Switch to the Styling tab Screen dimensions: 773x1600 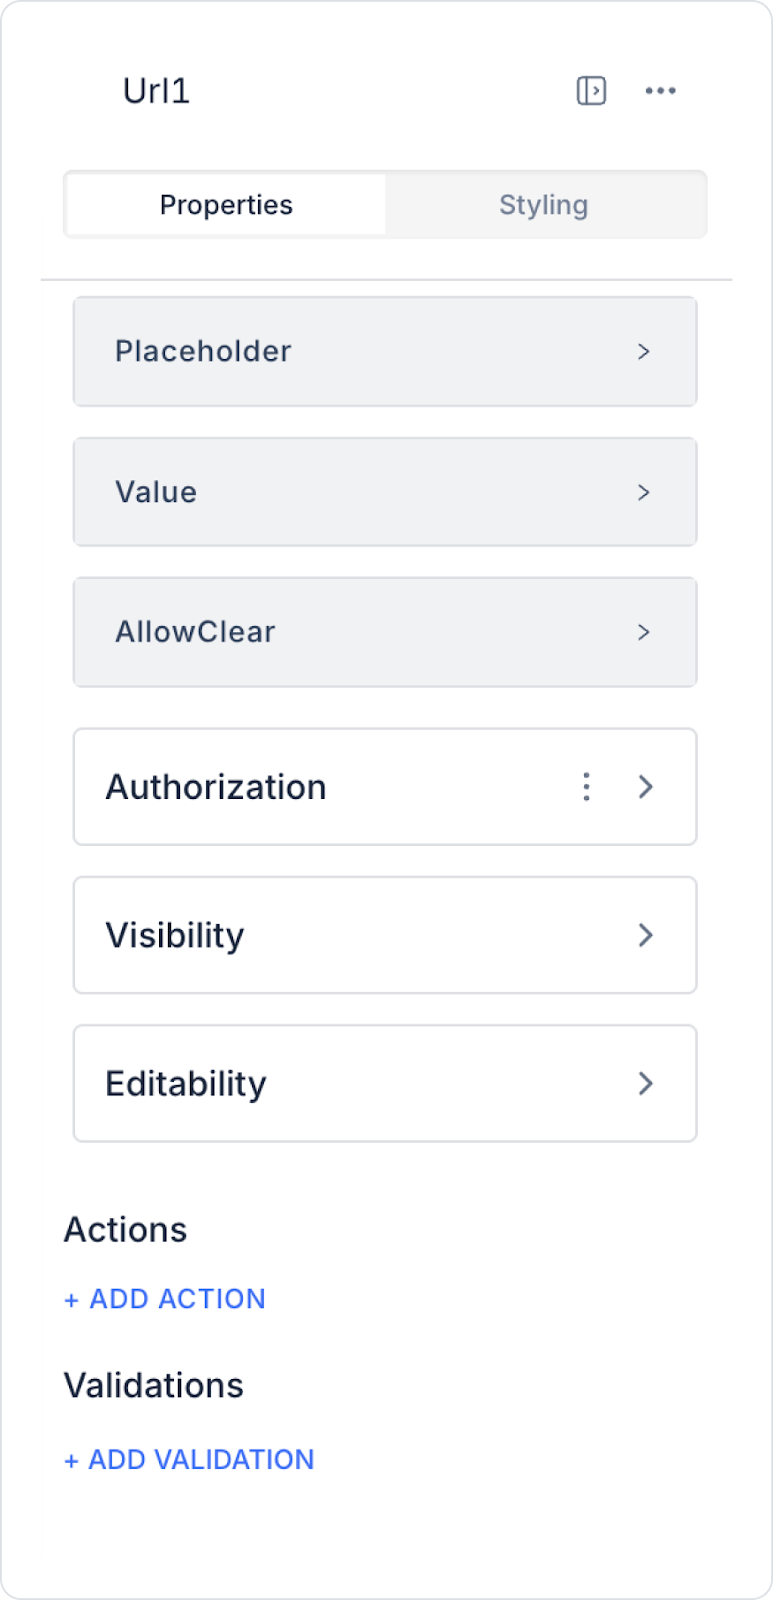click(544, 205)
